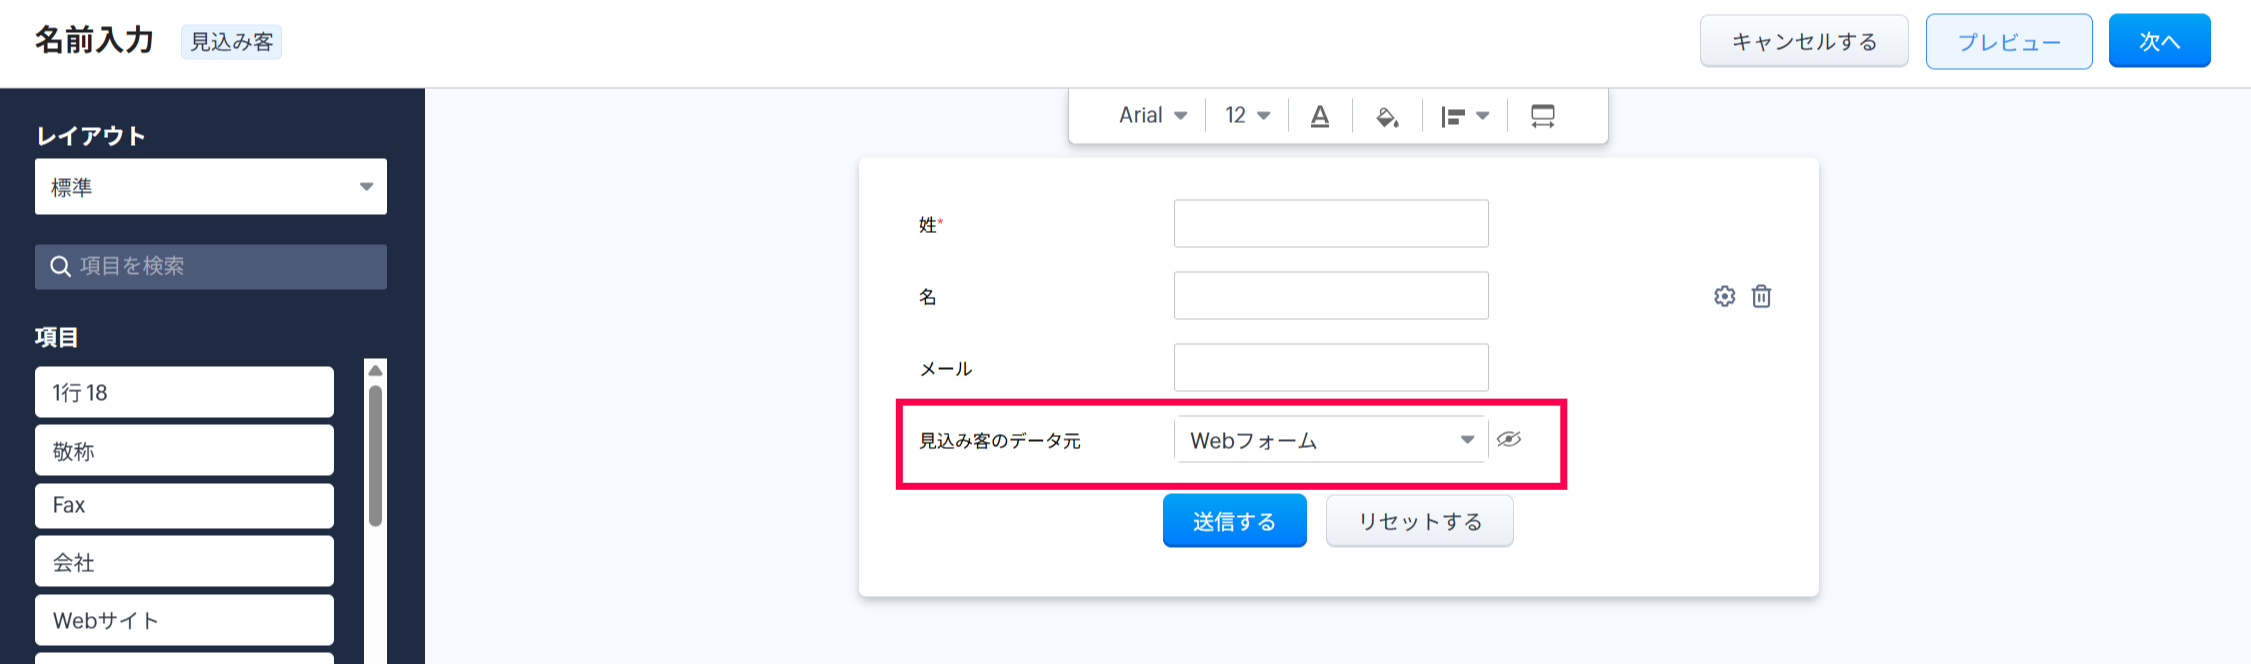
Task: Click the 送信する button
Action: point(1234,521)
